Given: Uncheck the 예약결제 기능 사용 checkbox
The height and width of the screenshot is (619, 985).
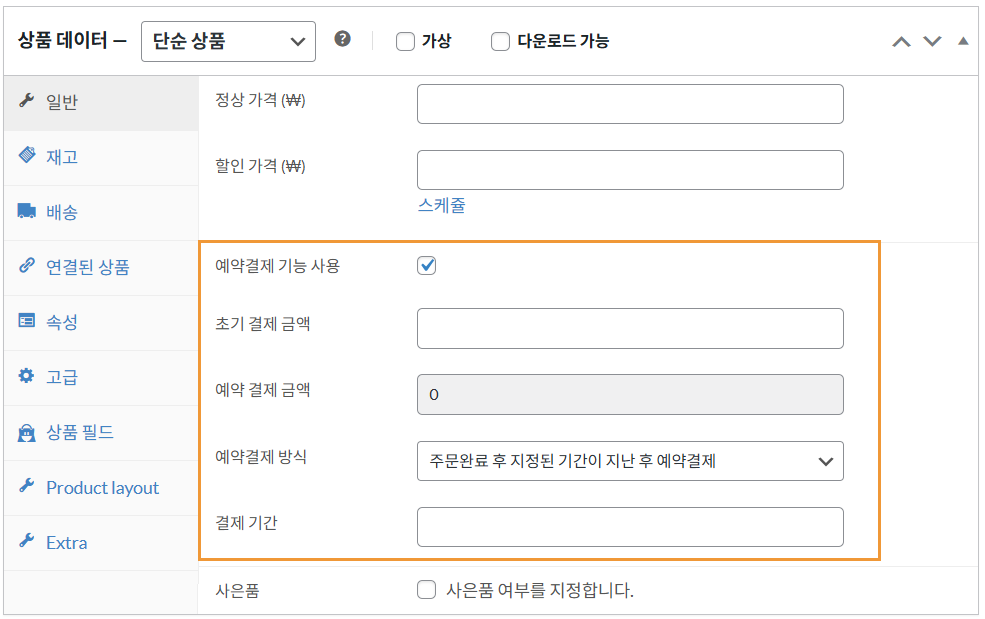Looking at the screenshot, I should coord(427,266).
